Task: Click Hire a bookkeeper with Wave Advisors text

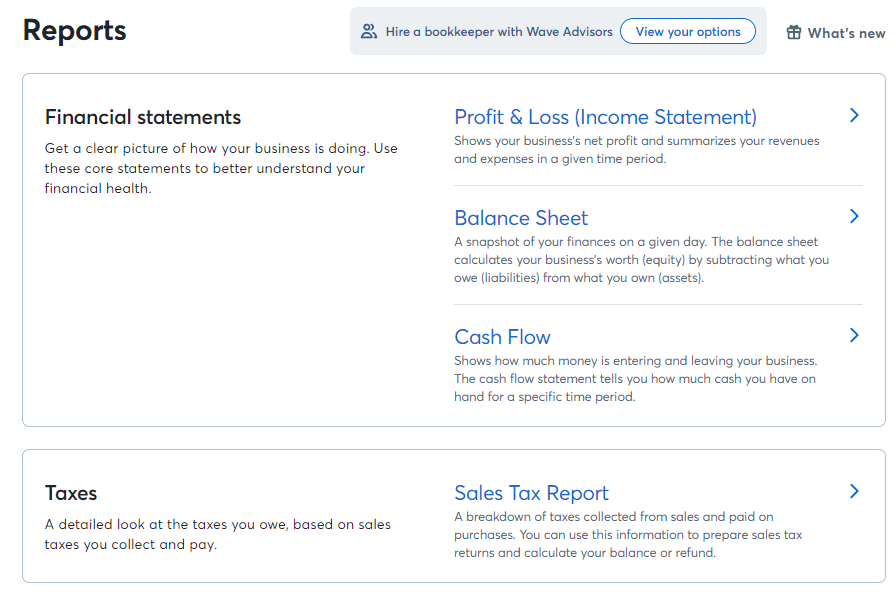Action: point(499,32)
